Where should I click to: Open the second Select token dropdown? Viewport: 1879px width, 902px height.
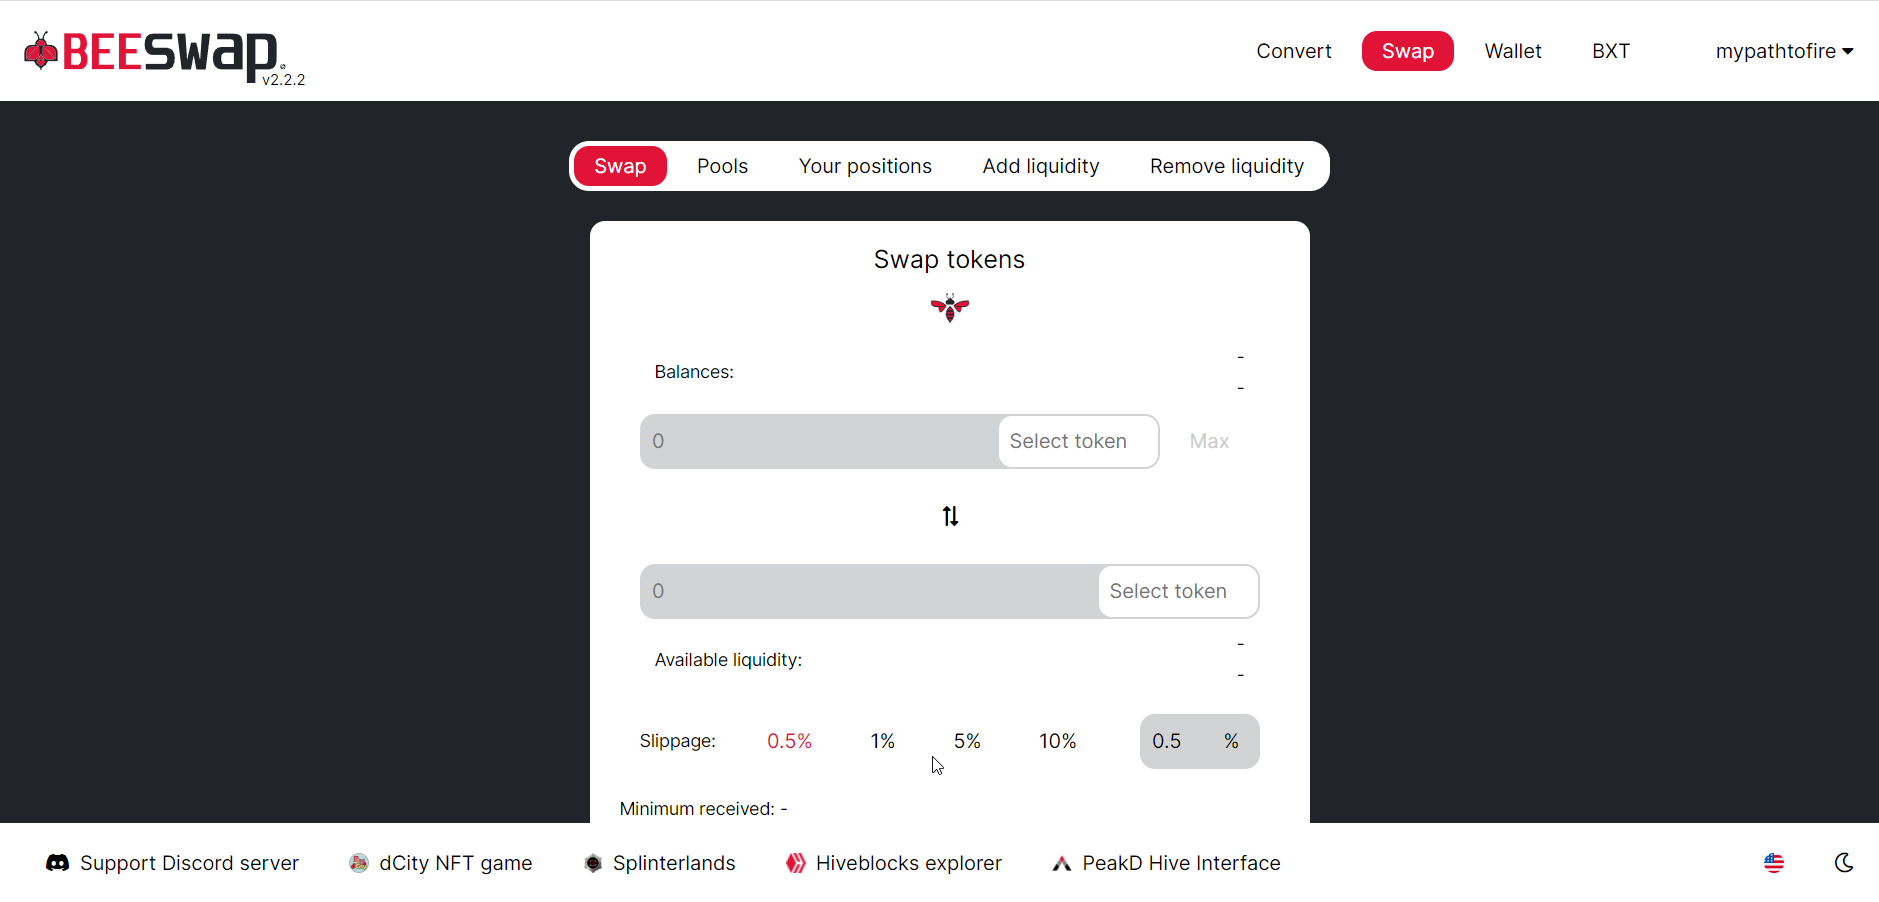pyautogui.click(x=1178, y=591)
